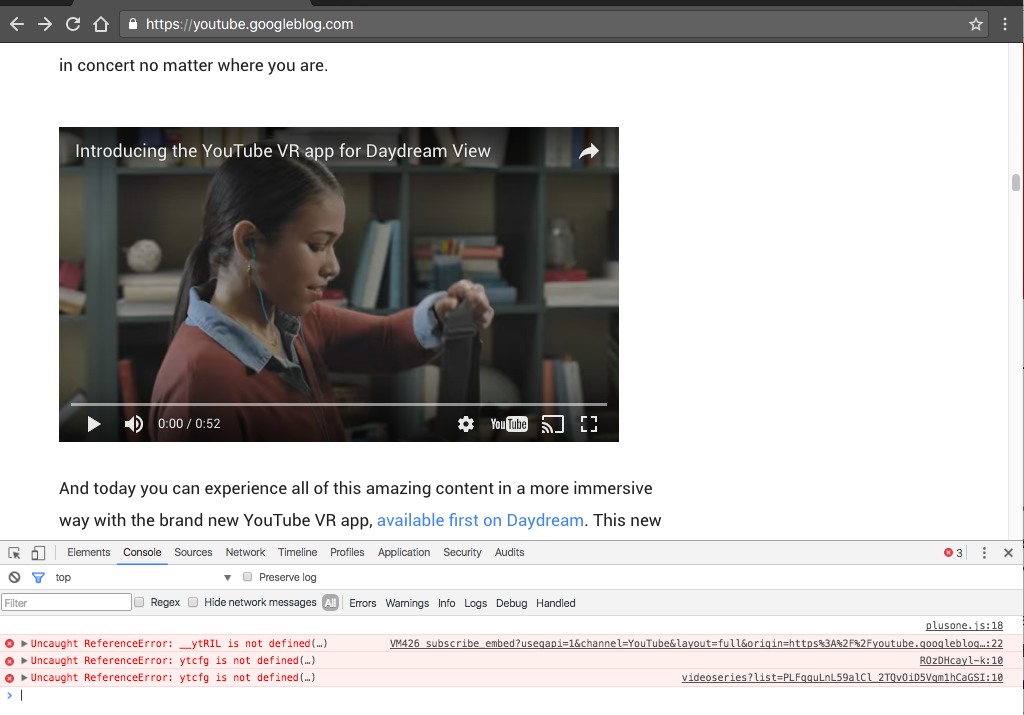Click the video progress bar
The image size is (1024, 715).
(x=338, y=404)
